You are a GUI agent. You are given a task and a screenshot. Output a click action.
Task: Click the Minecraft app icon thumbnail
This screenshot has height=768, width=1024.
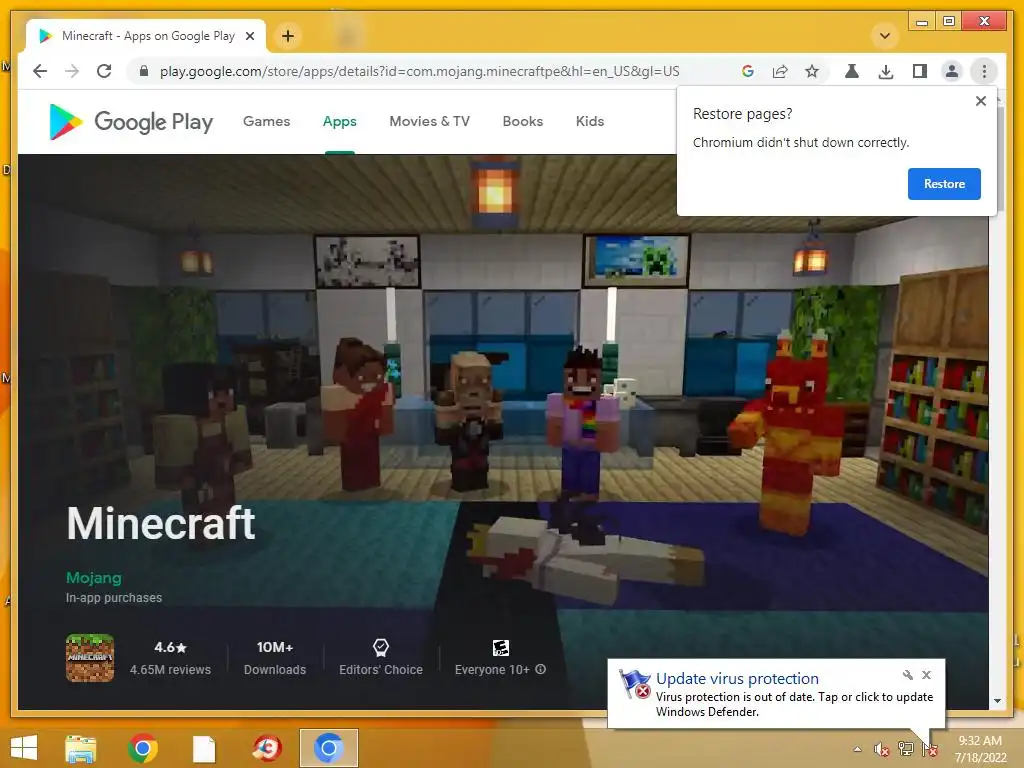pyautogui.click(x=90, y=658)
